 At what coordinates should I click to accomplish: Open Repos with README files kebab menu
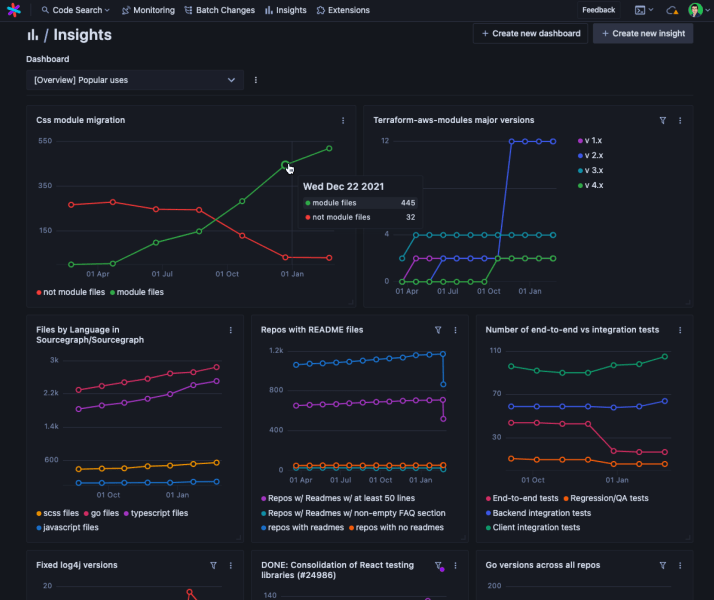pos(455,330)
